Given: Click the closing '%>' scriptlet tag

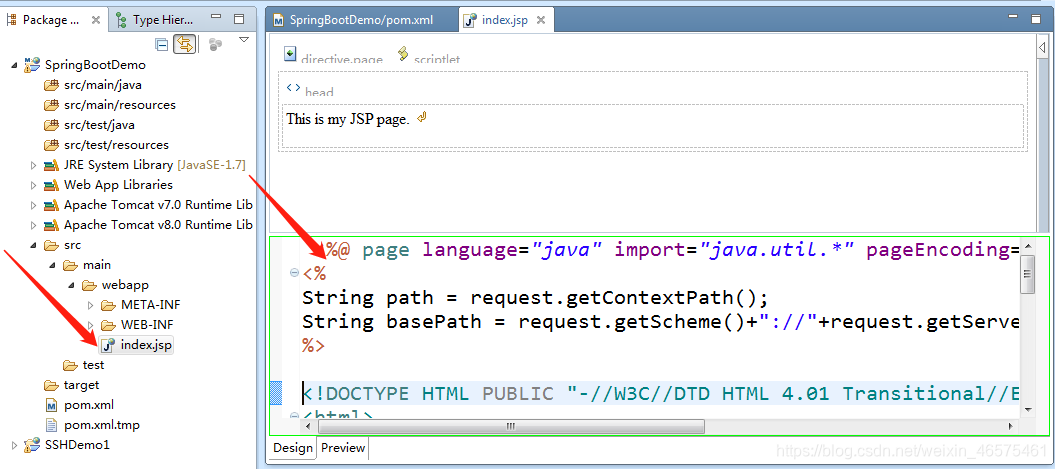Looking at the screenshot, I should (314, 346).
